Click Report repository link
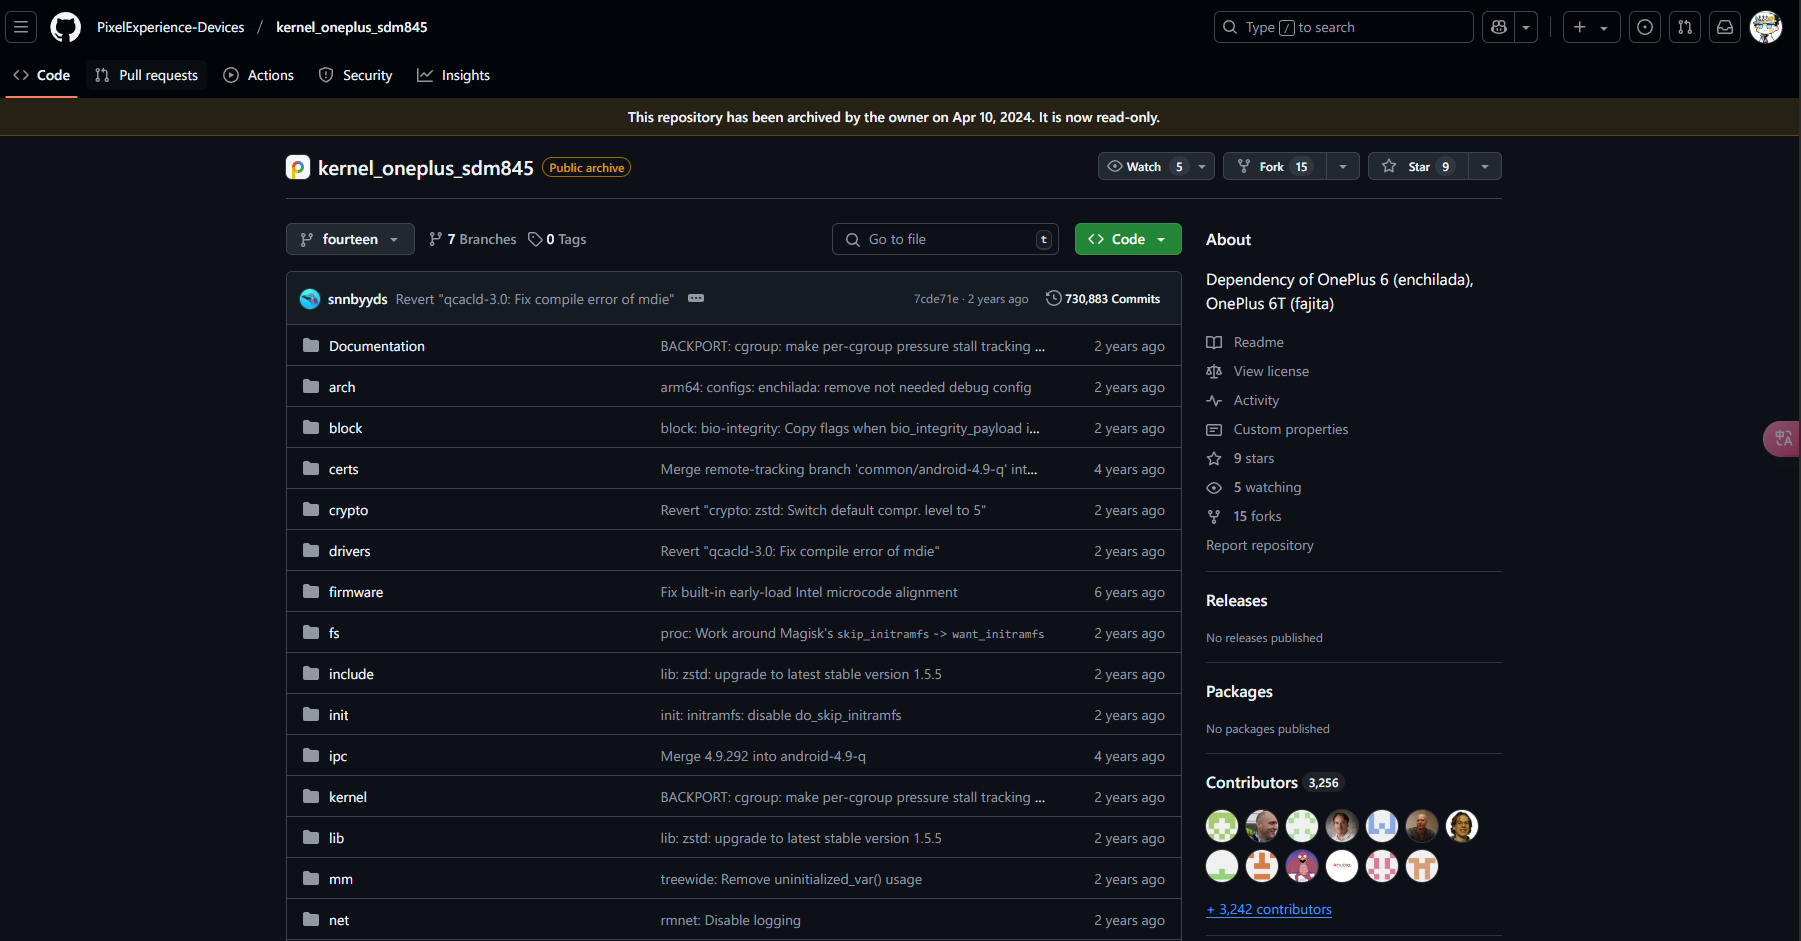The image size is (1801, 941). (x=1260, y=545)
